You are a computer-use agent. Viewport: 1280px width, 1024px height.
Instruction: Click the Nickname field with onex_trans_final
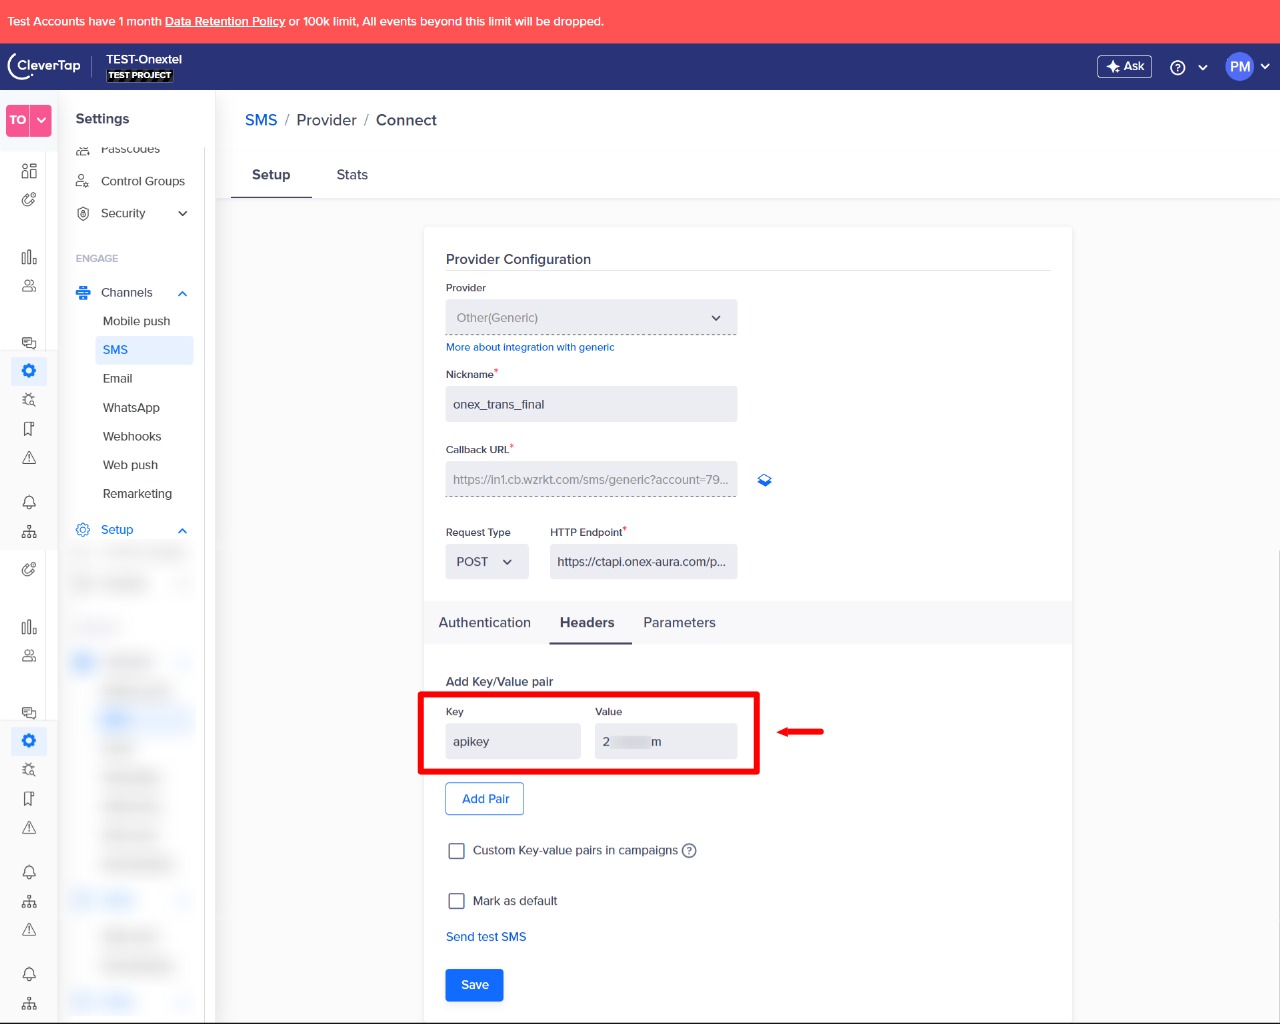591,404
